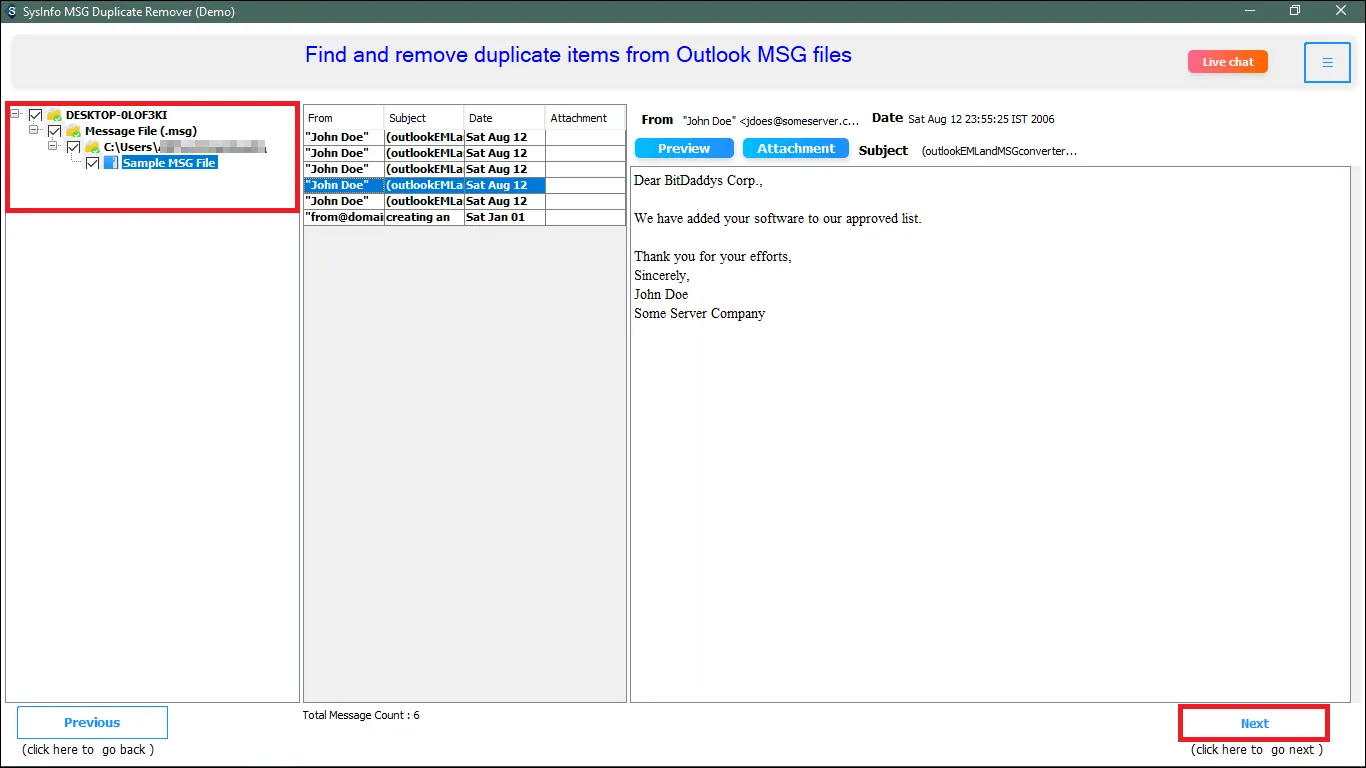This screenshot has height=768, width=1366.
Task: Click the C:\Users folder icon
Action: 92,147
